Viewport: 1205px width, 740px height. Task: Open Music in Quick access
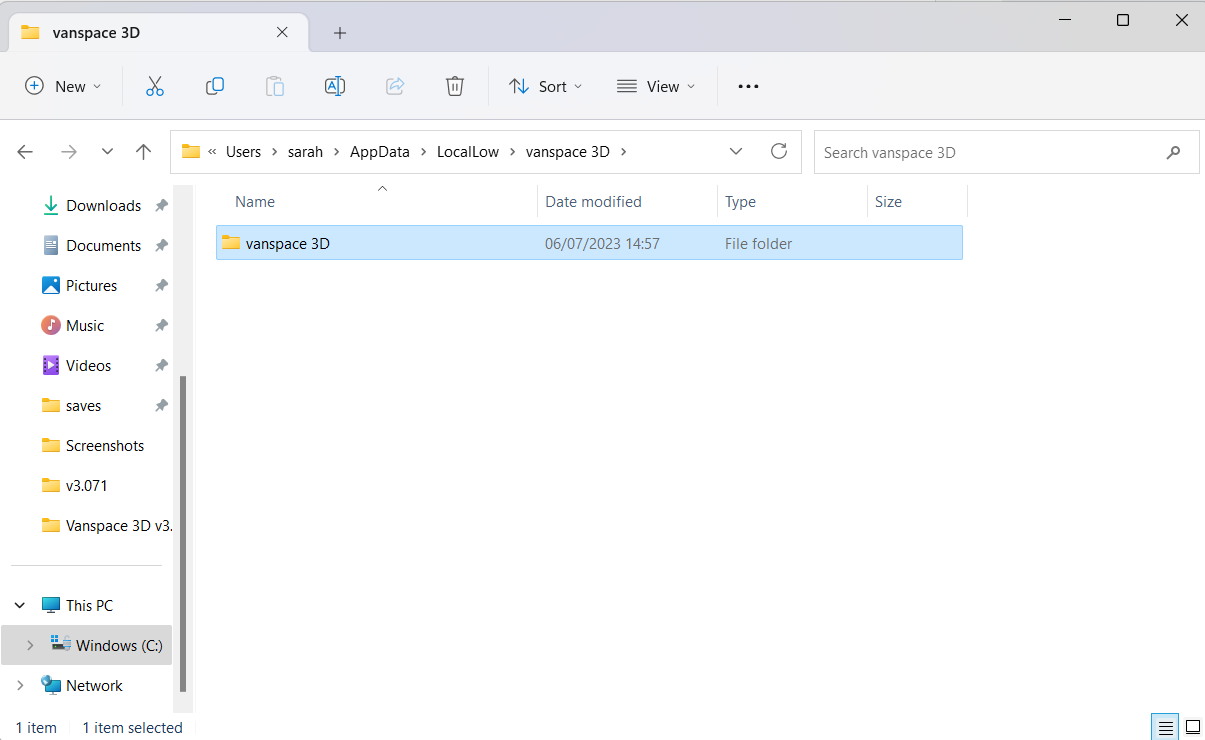pos(85,326)
